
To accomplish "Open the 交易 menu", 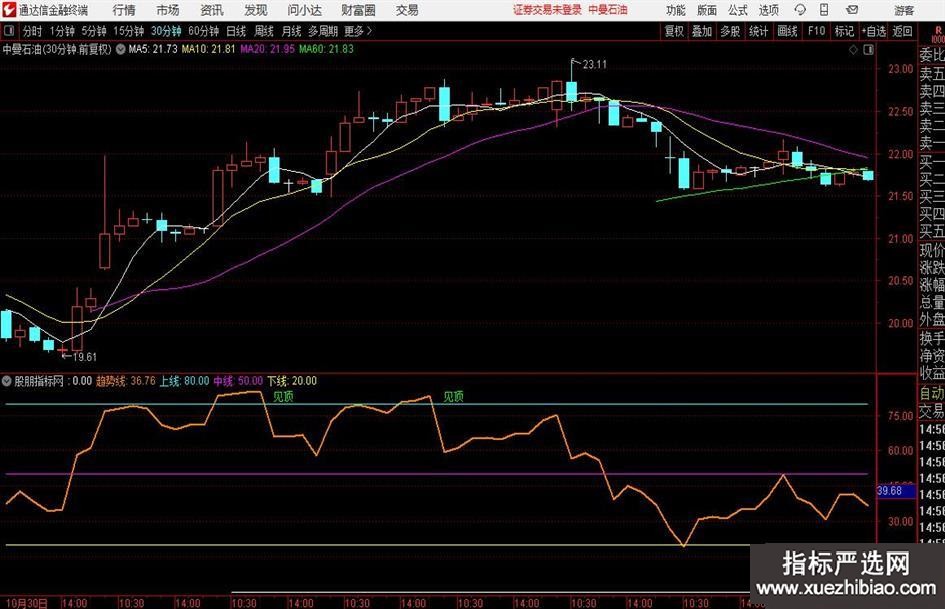I will pos(407,10).
